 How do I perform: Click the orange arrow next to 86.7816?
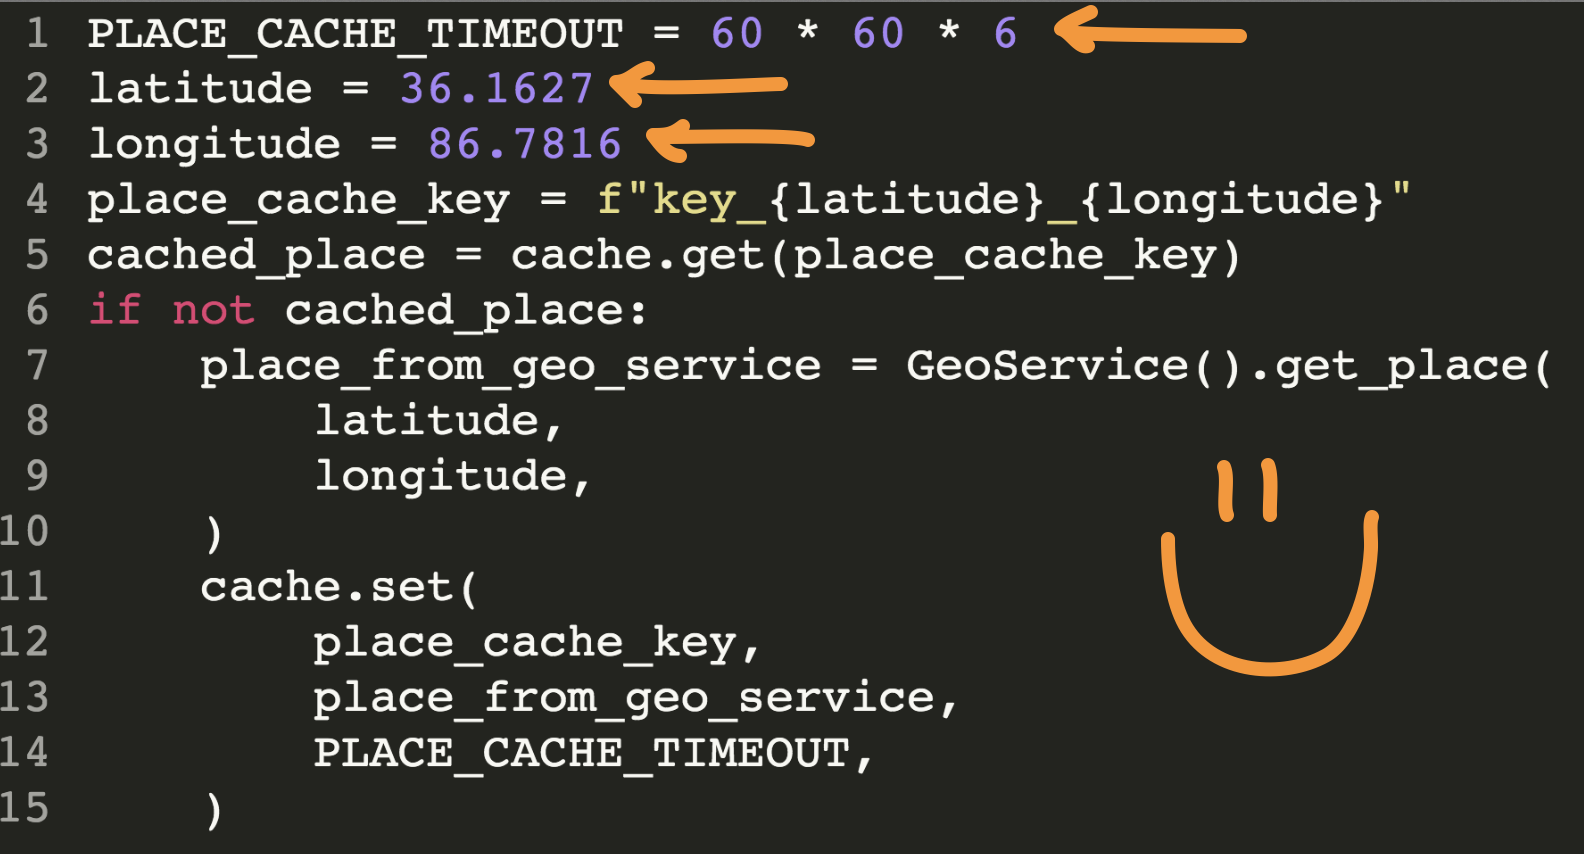(730, 140)
